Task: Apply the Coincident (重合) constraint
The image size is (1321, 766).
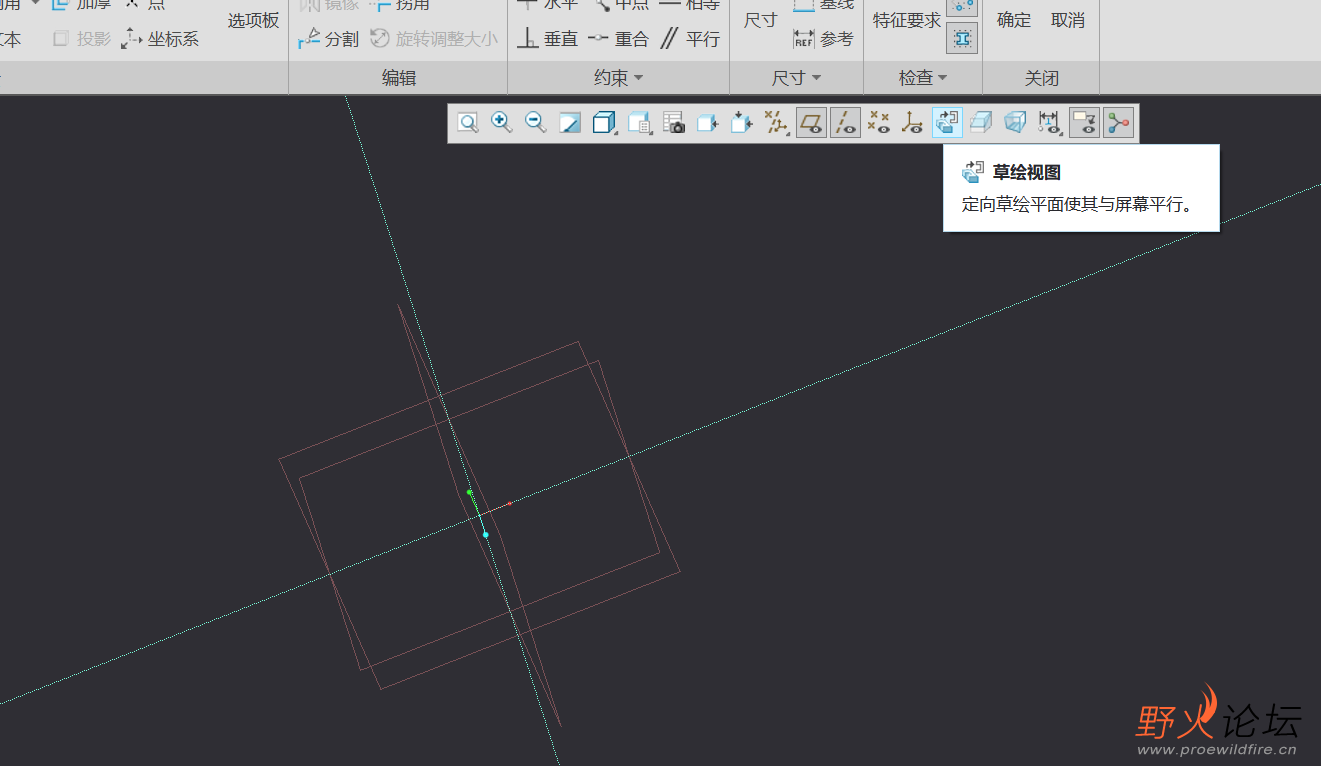Action: [618, 39]
